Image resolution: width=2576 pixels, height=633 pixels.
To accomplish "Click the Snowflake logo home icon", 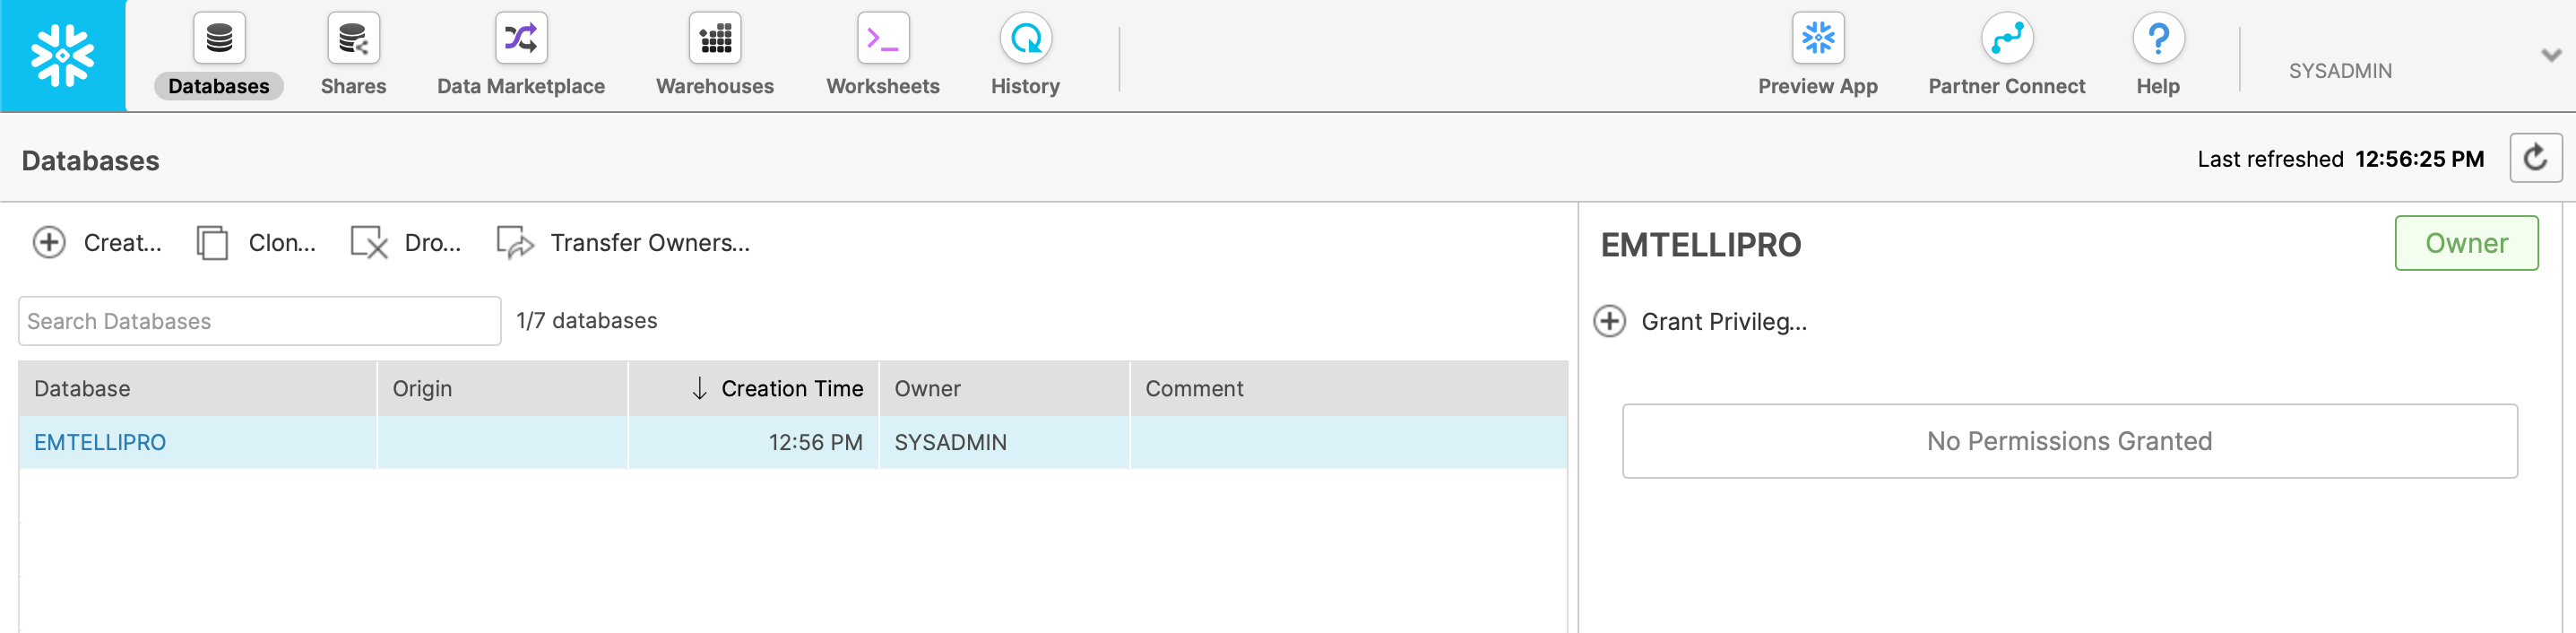I will (62, 55).
